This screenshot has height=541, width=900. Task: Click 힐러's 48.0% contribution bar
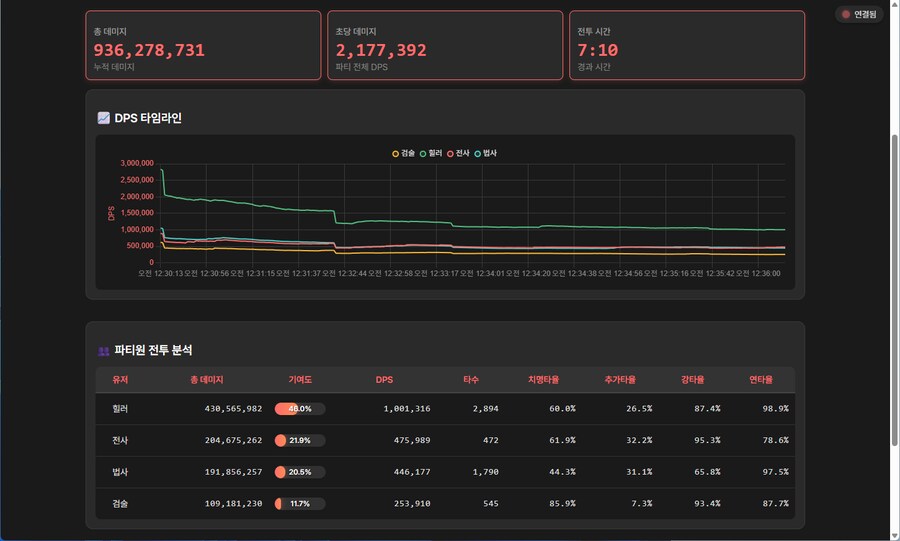(300, 409)
